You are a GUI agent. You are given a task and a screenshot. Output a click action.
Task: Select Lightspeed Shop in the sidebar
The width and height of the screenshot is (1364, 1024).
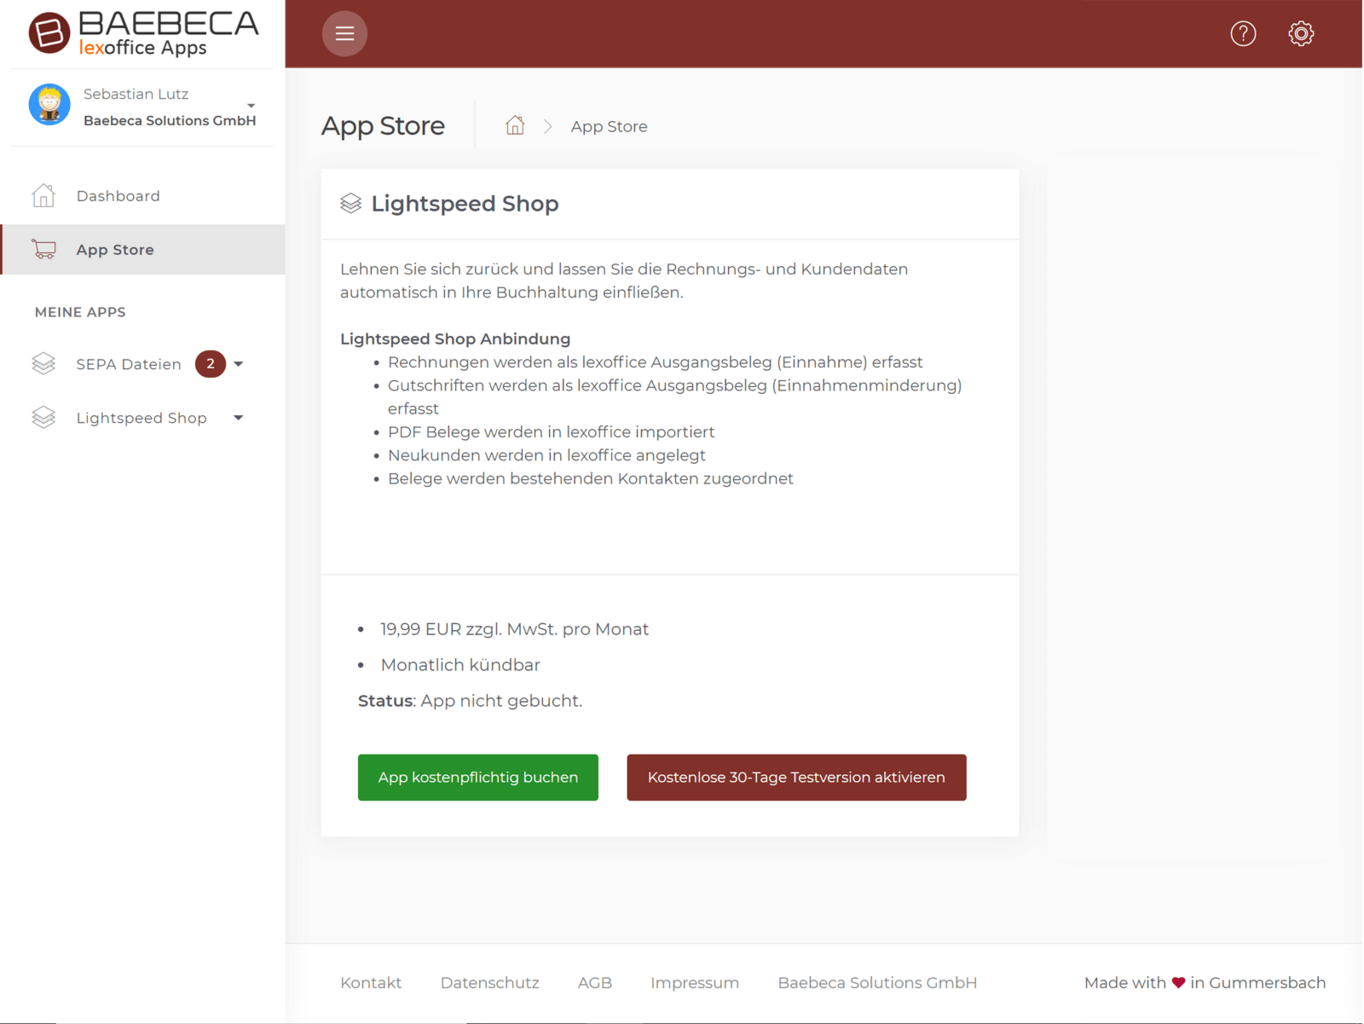pos(141,418)
